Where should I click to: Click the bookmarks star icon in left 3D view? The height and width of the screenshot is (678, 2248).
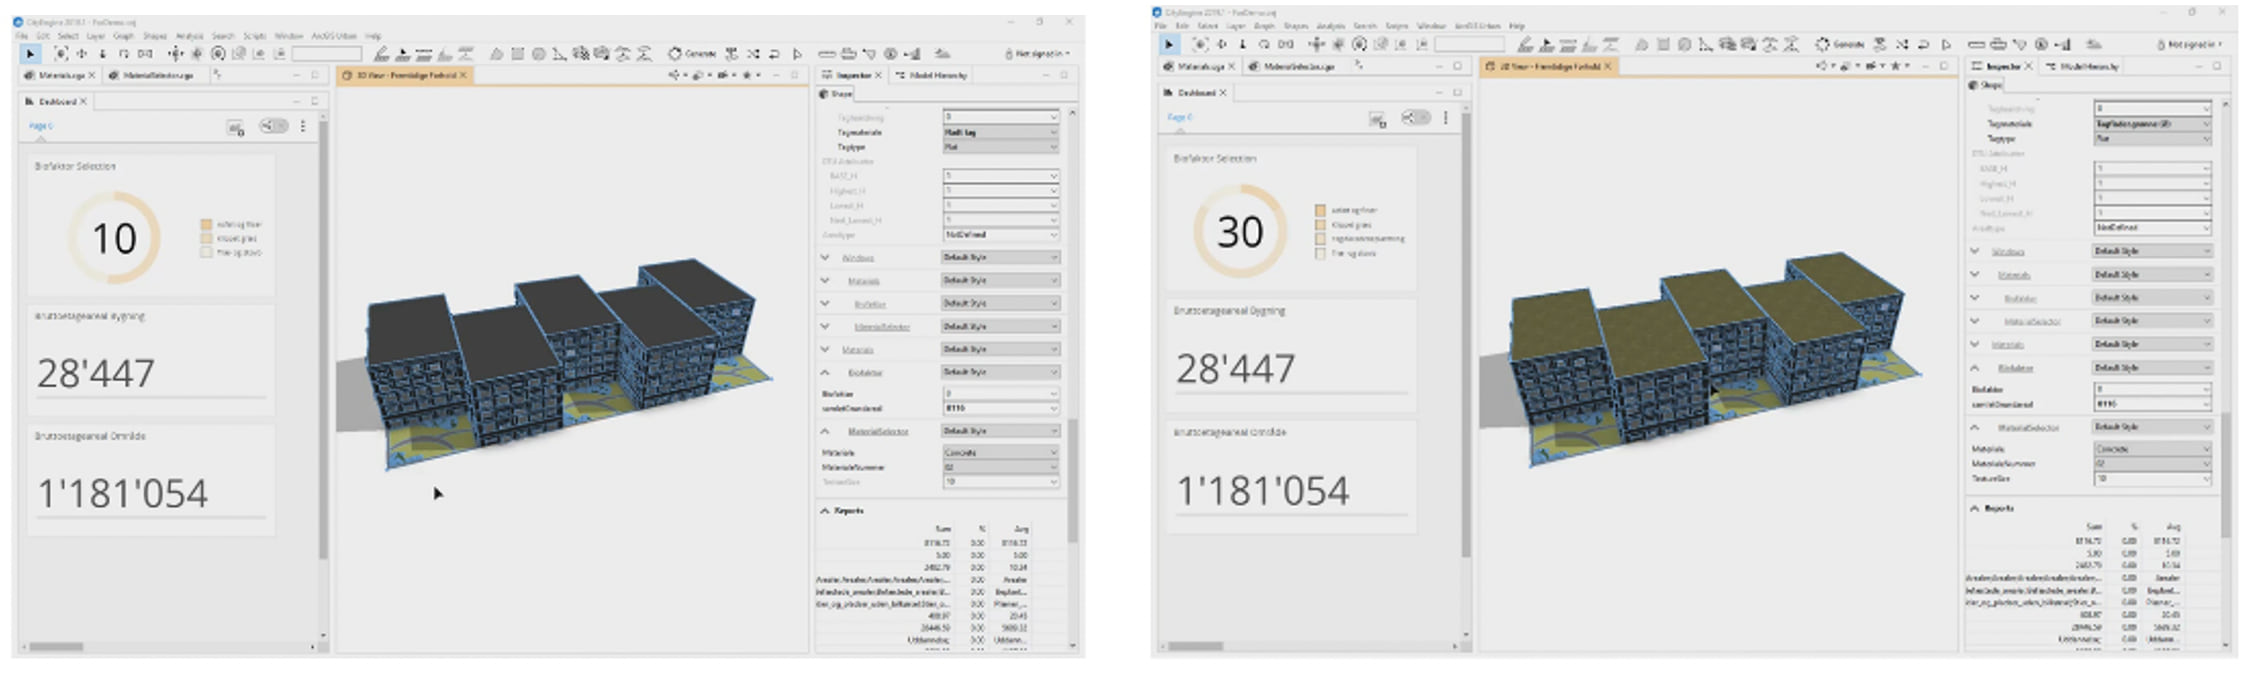(747, 75)
